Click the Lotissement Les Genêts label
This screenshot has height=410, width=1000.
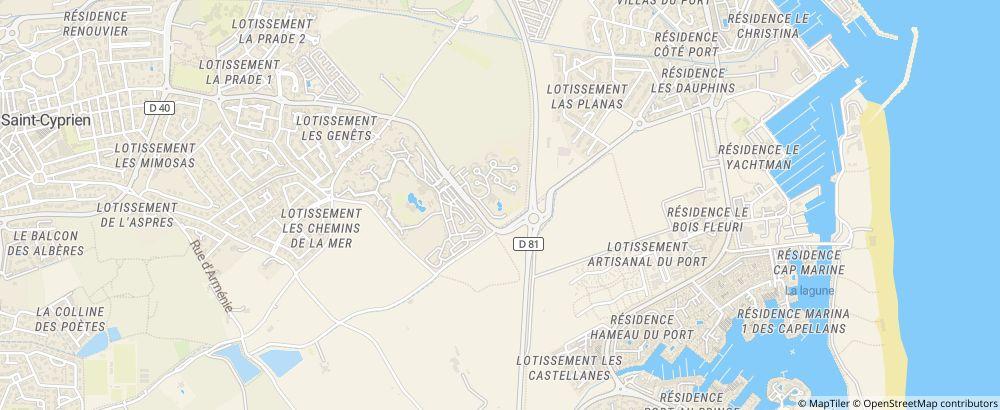(336, 128)
